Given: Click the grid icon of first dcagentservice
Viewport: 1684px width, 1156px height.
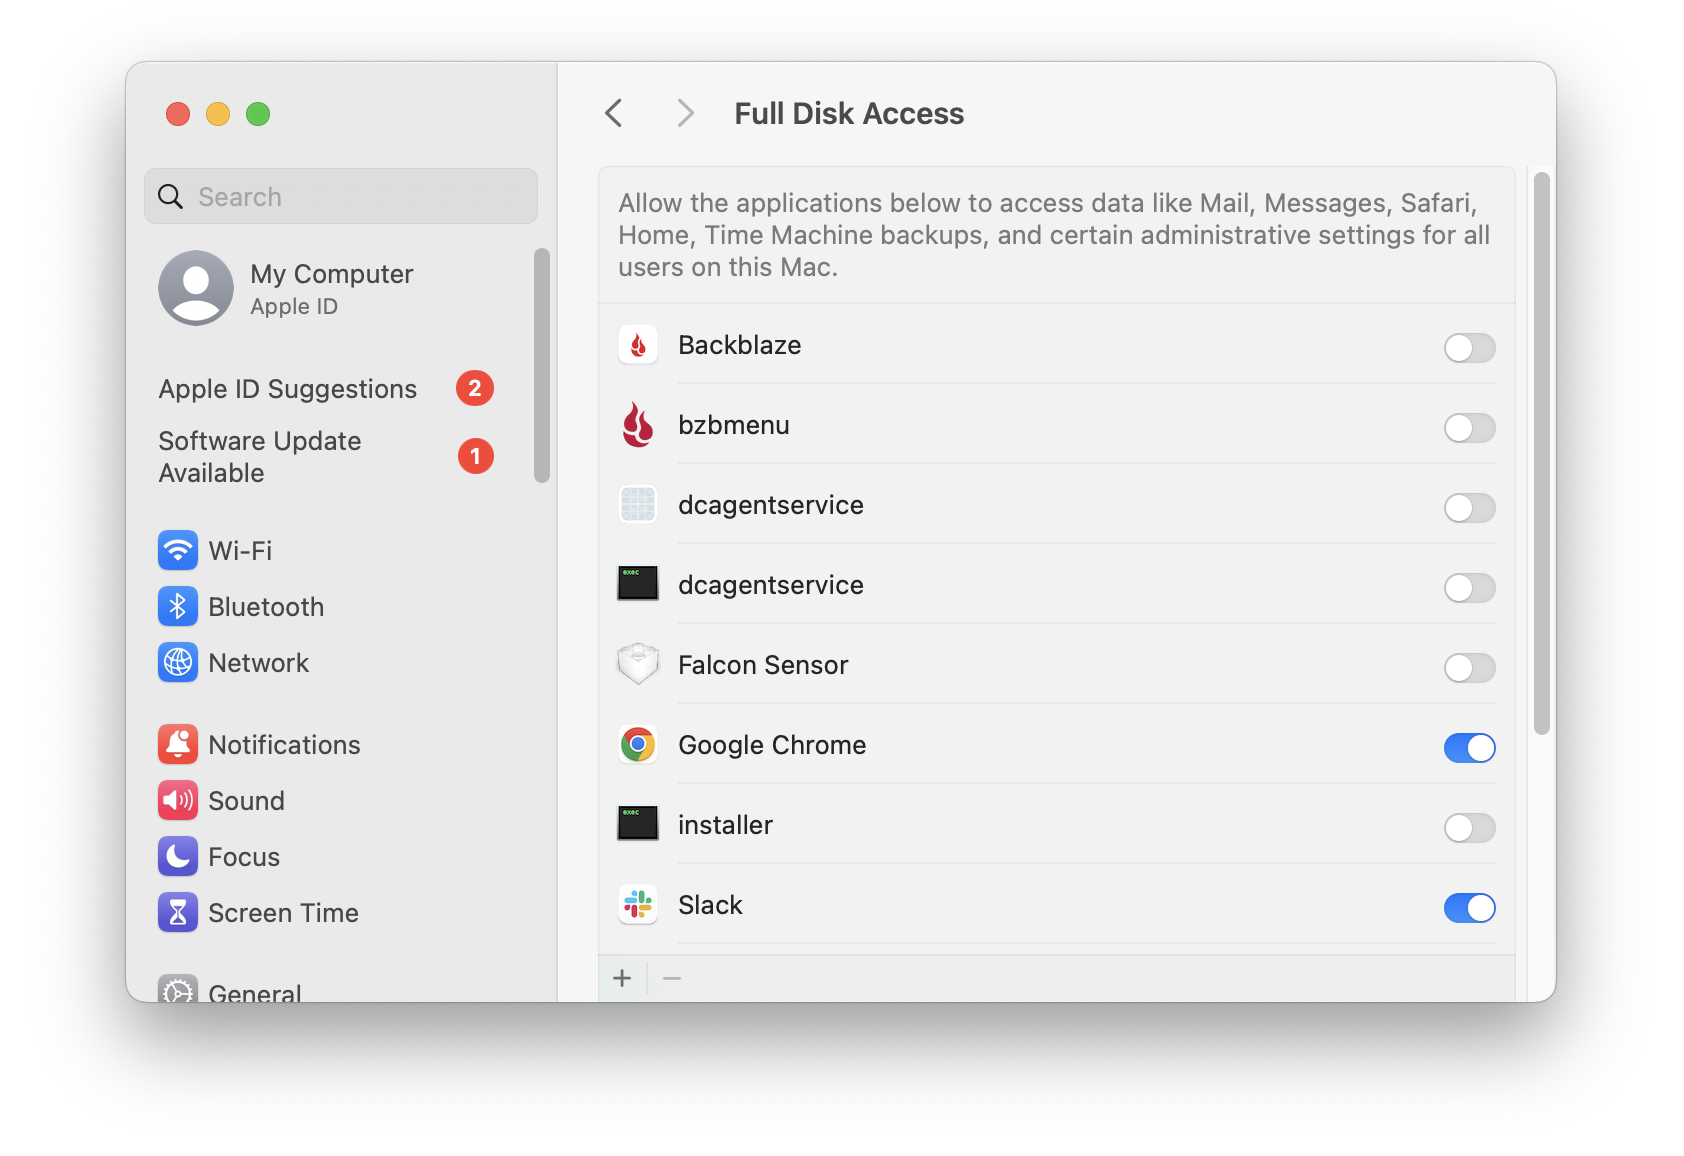Looking at the screenshot, I should point(638,505).
